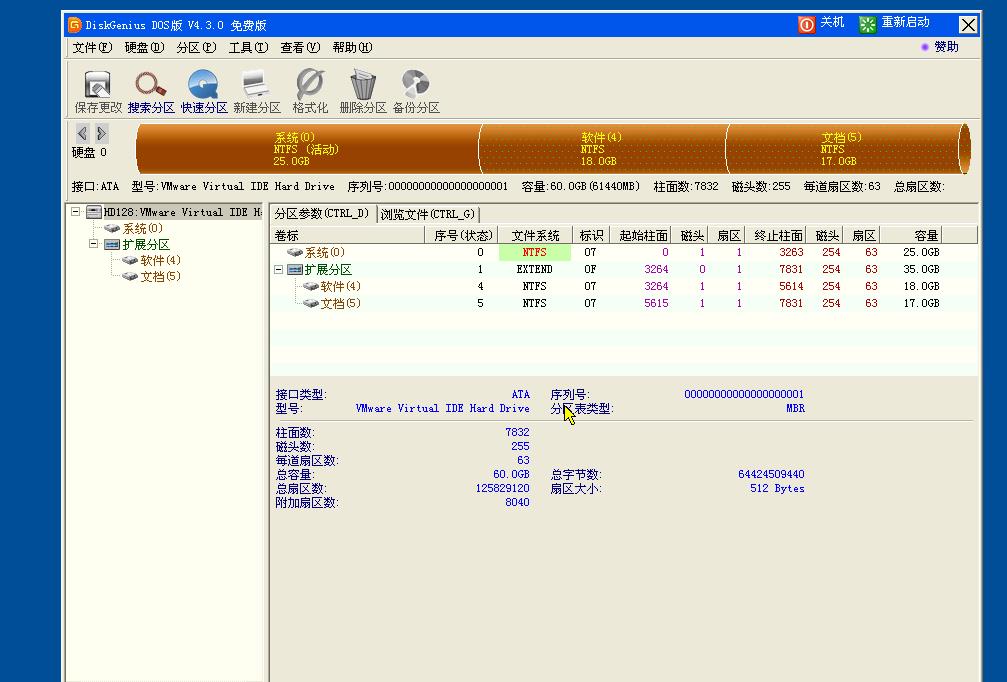Image resolution: width=1007 pixels, height=682 pixels.
Task: Collapse 扩展分区 row in partition table
Action: coord(279,270)
